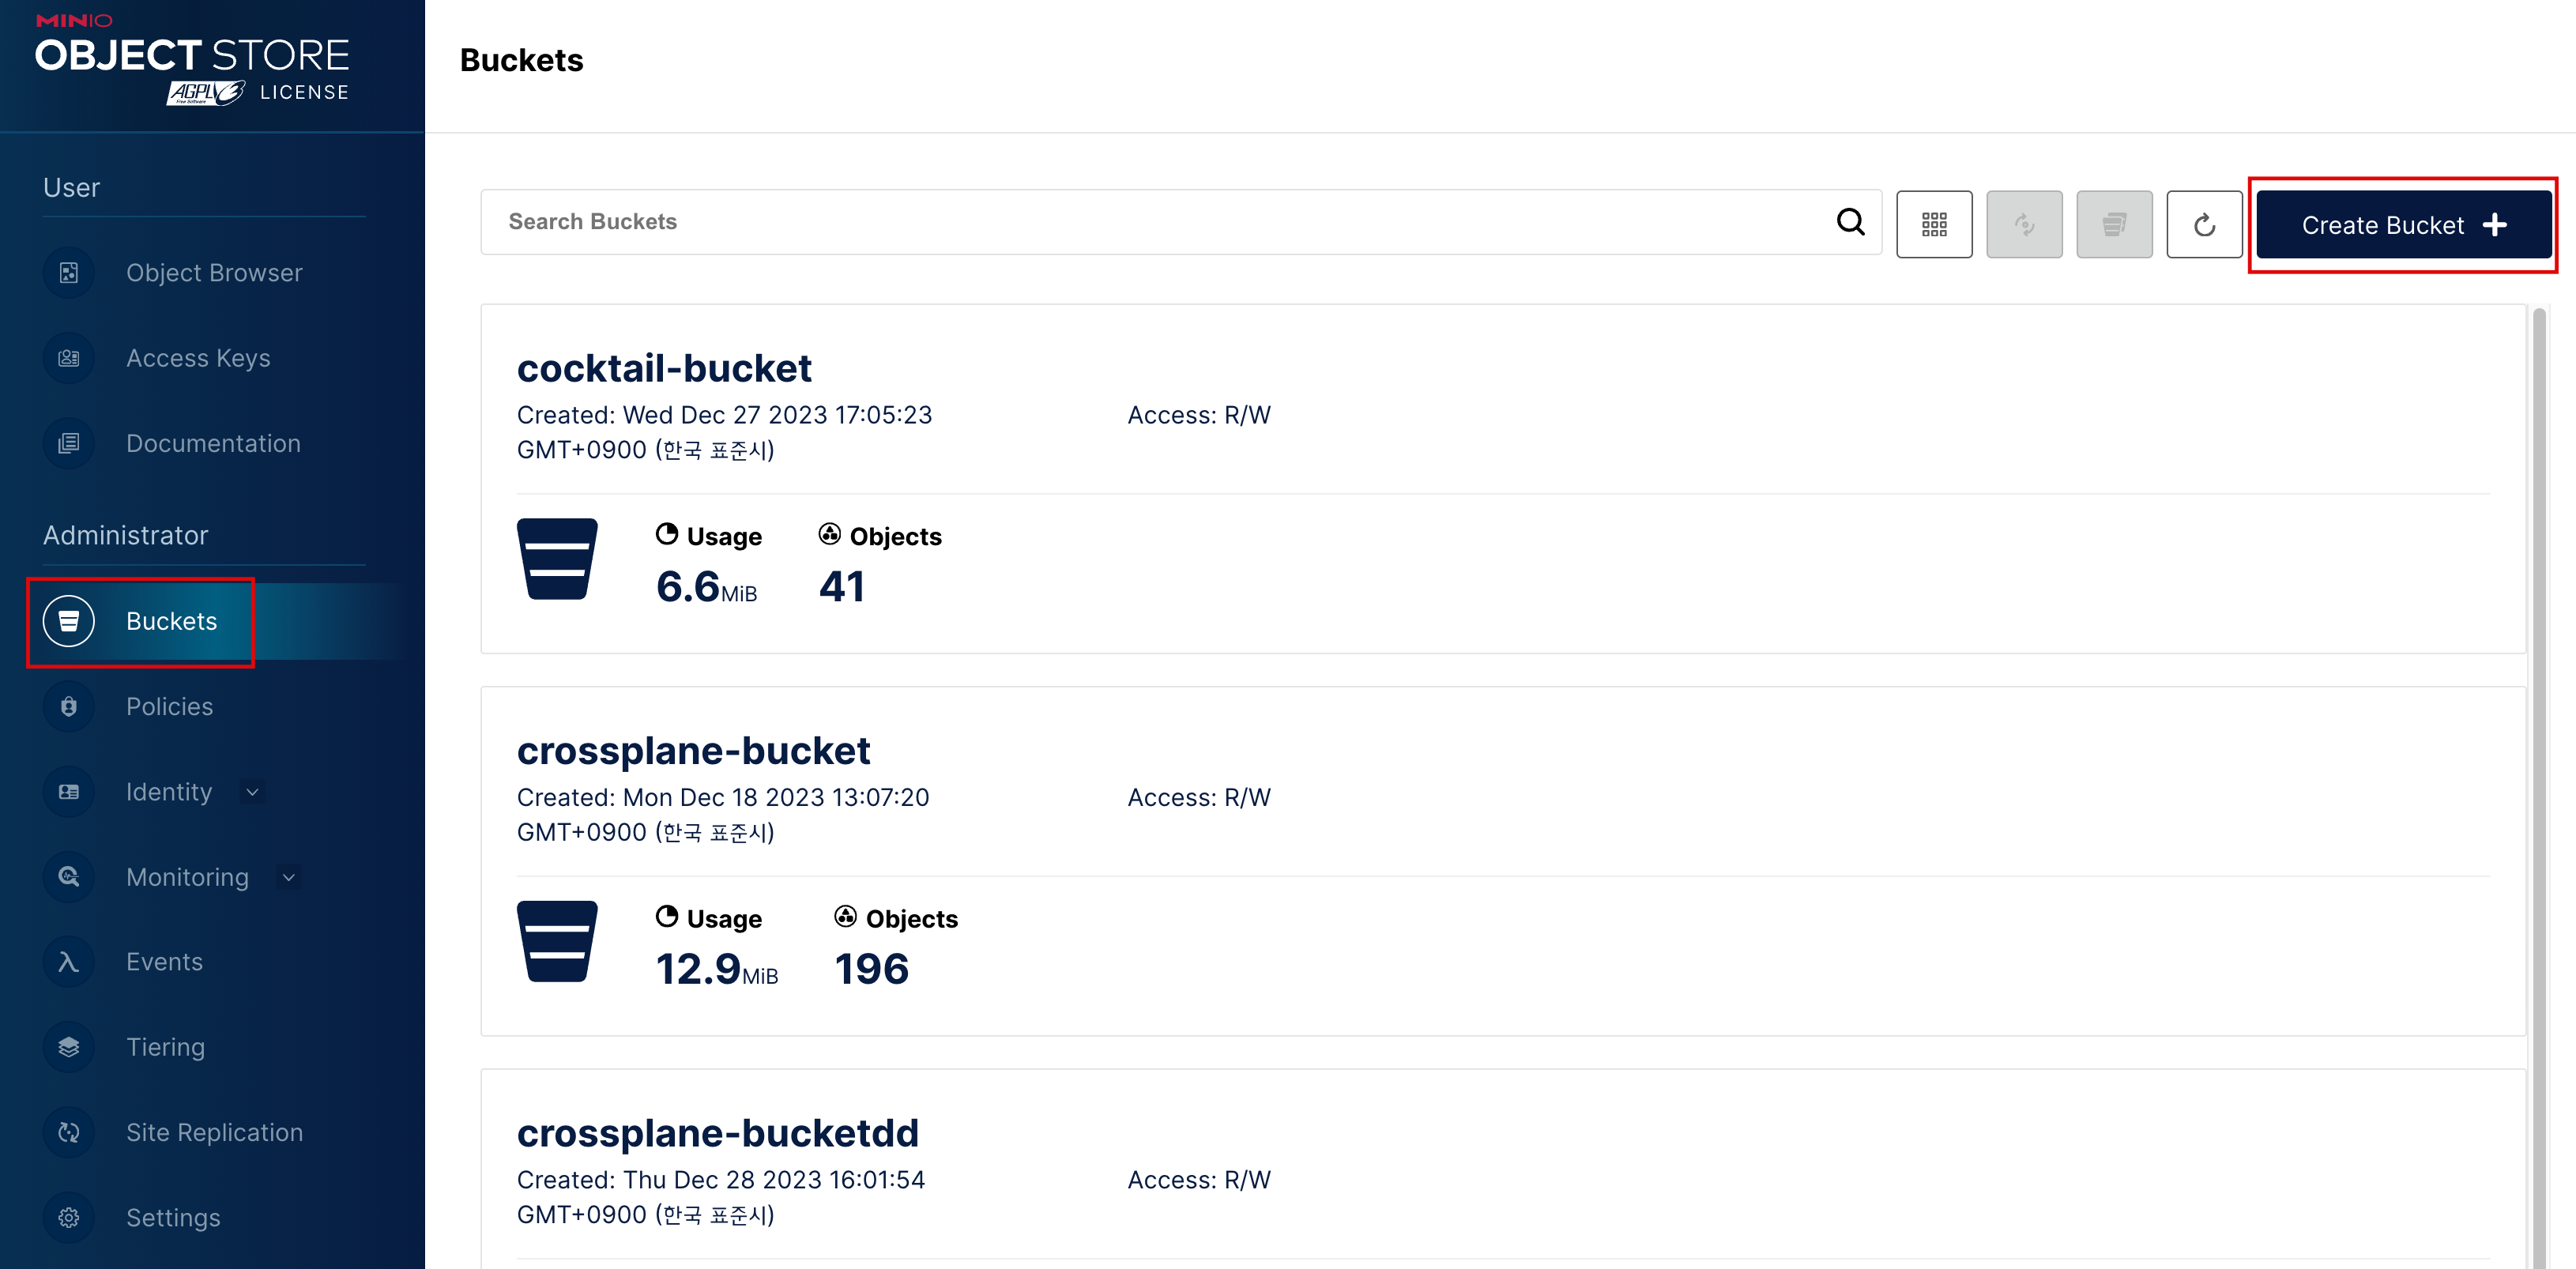Open the cocktail-bucket bucket

coord(664,368)
